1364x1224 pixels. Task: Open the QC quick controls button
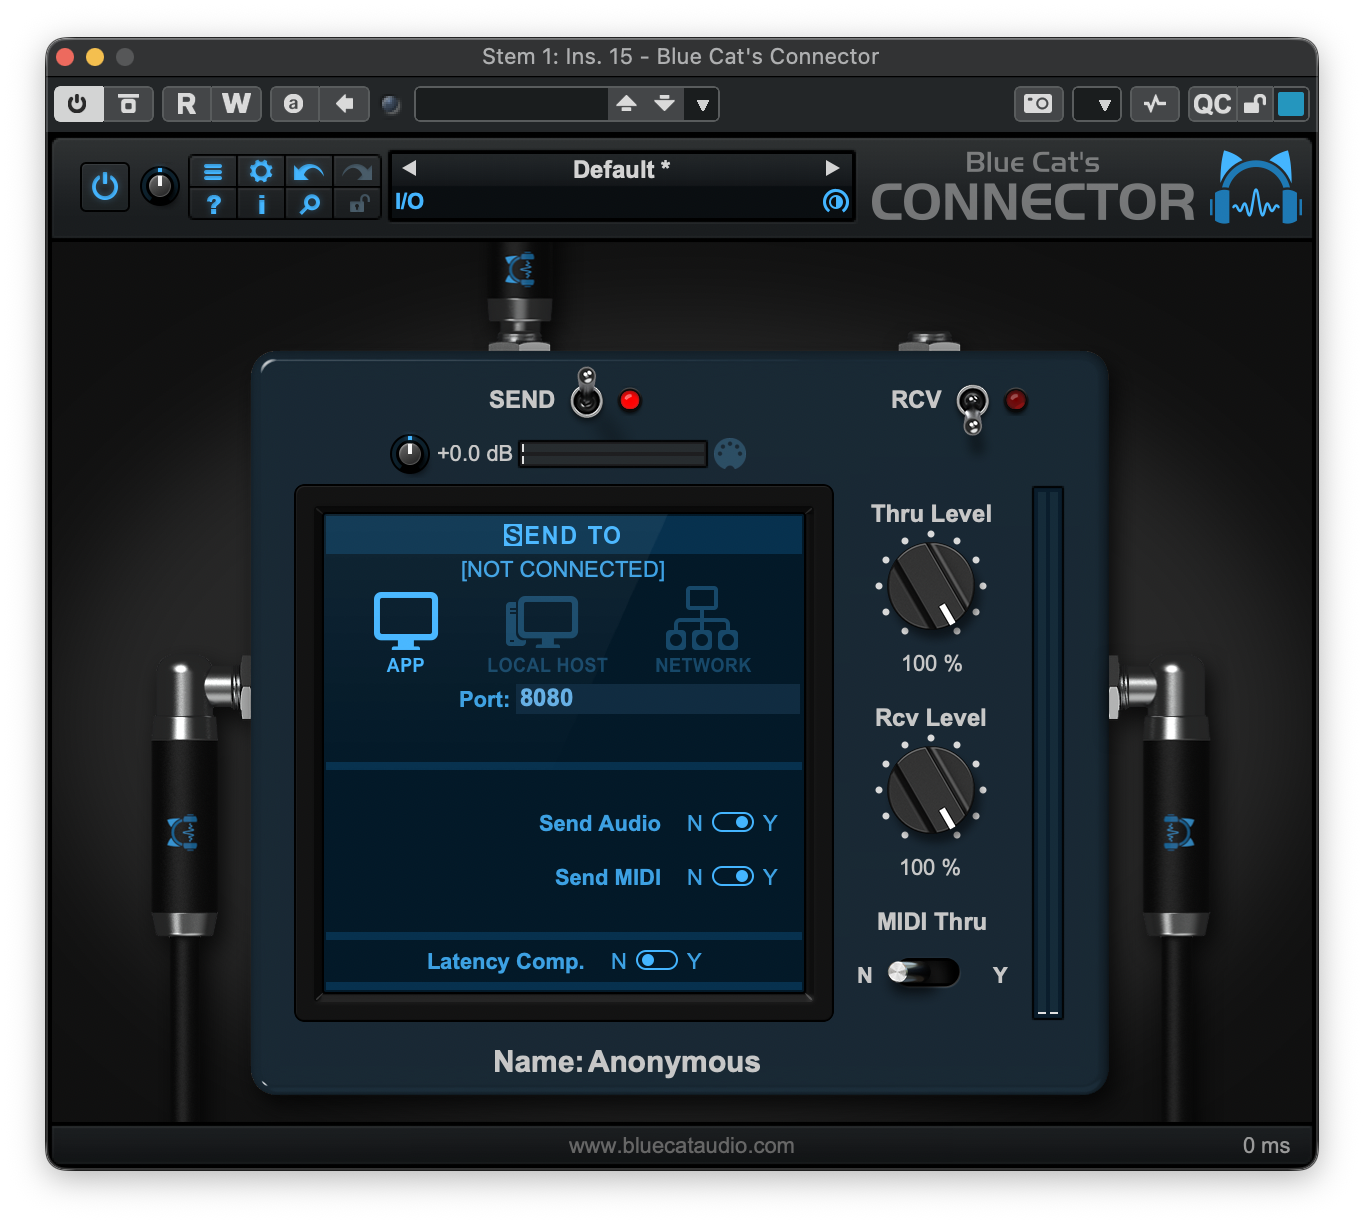click(1213, 104)
